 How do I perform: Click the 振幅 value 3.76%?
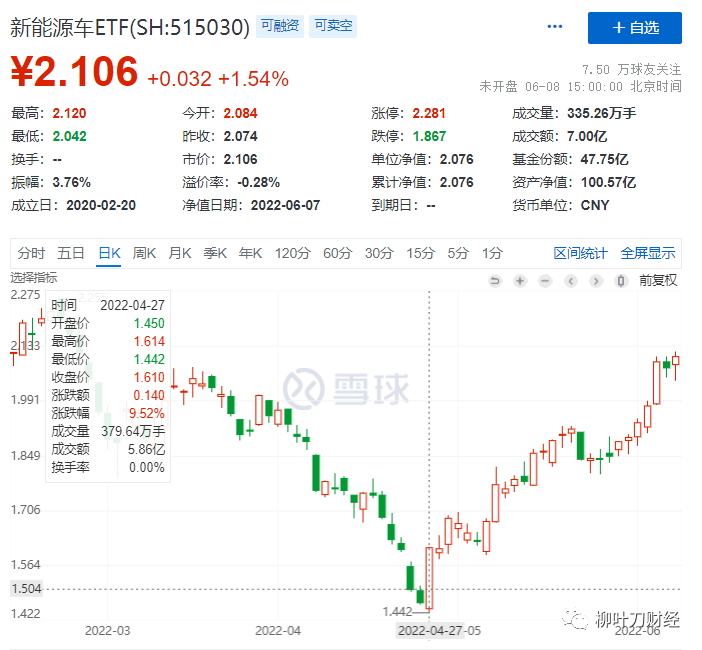pyautogui.click(x=72, y=182)
